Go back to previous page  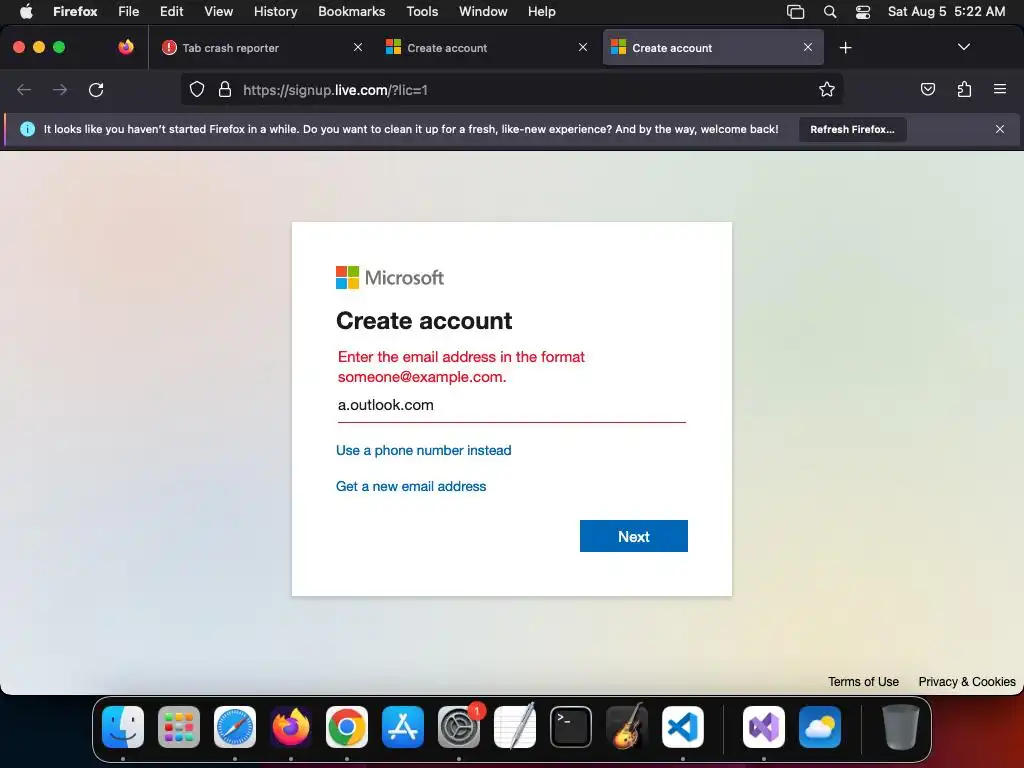[24, 89]
